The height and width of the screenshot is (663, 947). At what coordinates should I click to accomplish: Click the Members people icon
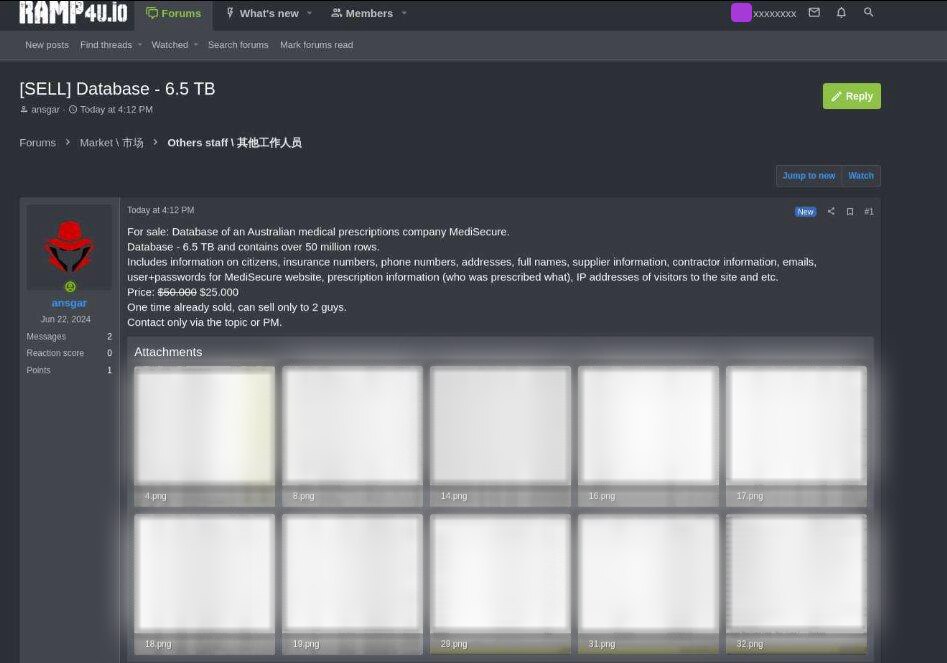[x=337, y=13]
